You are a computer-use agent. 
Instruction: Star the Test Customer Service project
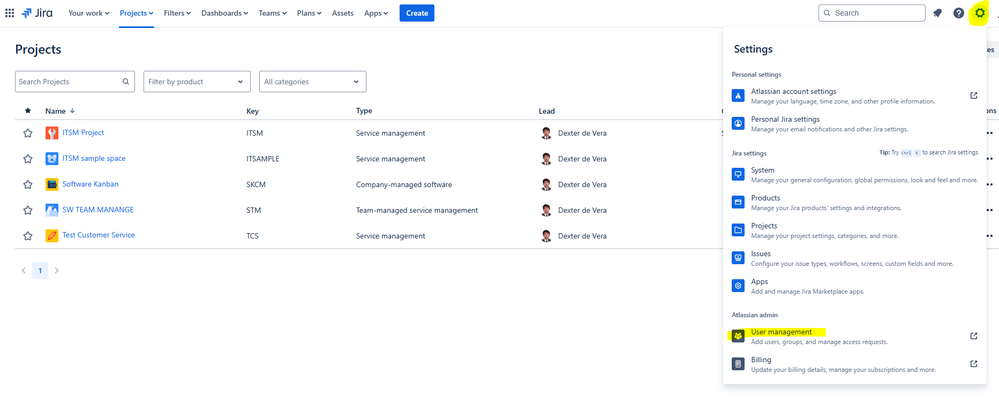pyautogui.click(x=27, y=236)
